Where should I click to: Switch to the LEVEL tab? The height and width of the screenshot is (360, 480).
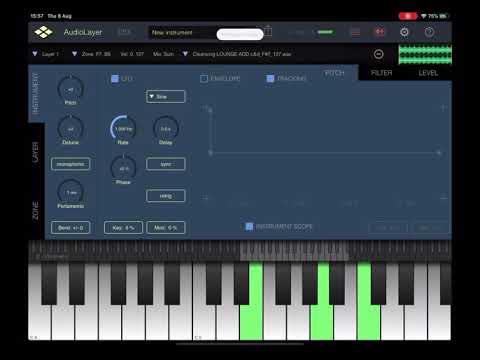428,73
